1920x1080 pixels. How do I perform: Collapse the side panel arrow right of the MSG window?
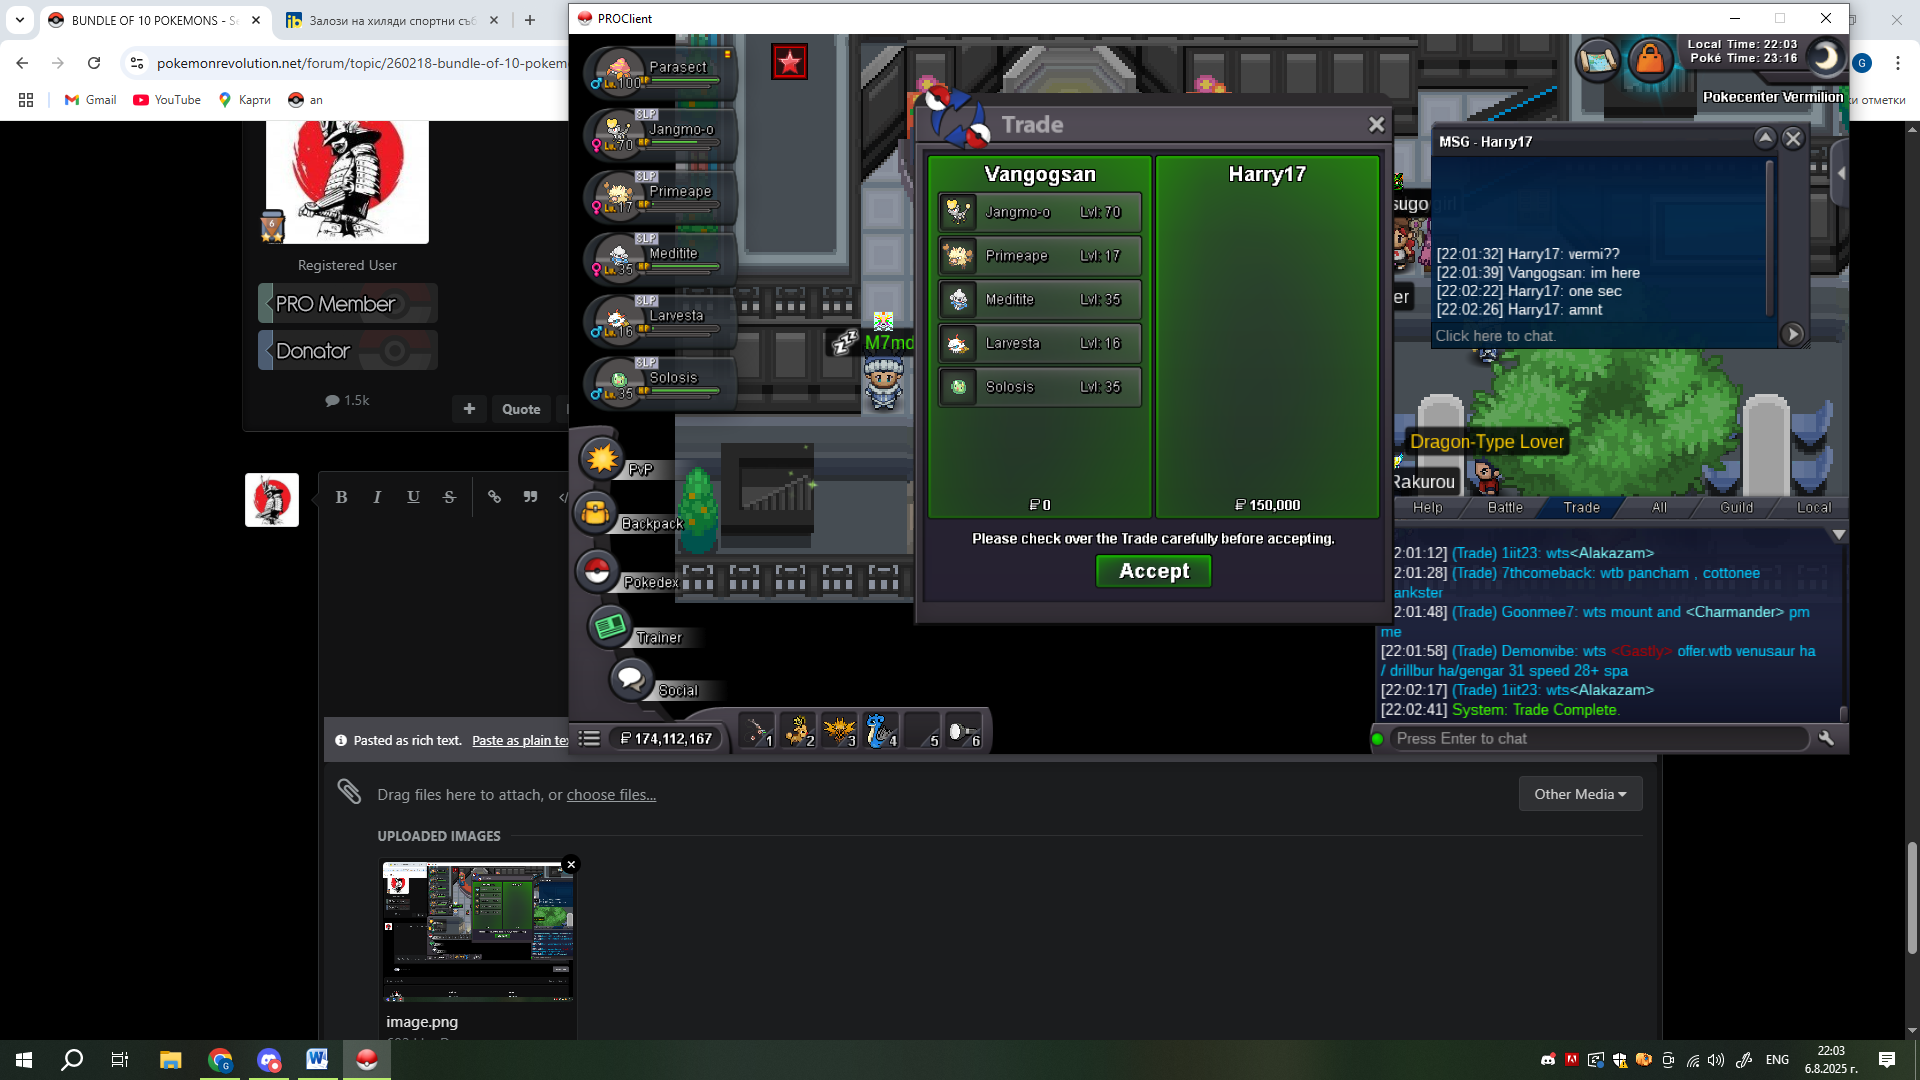click(1840, 173)
